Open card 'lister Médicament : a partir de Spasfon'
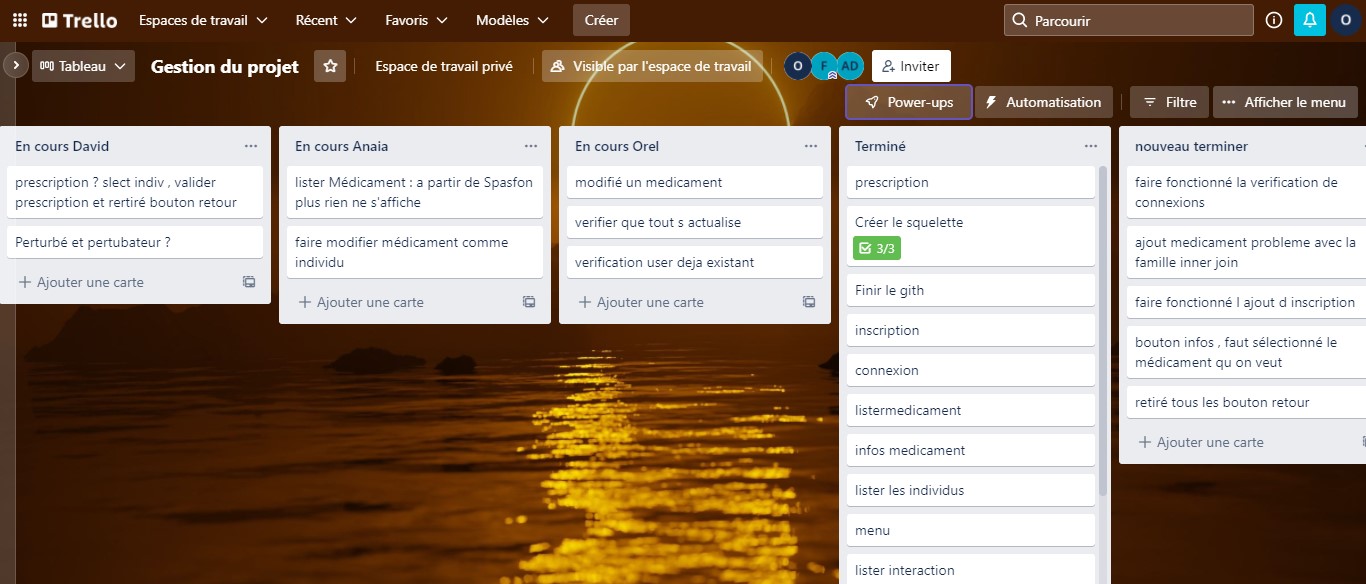 pyautogui.click(x=415, y=192)
